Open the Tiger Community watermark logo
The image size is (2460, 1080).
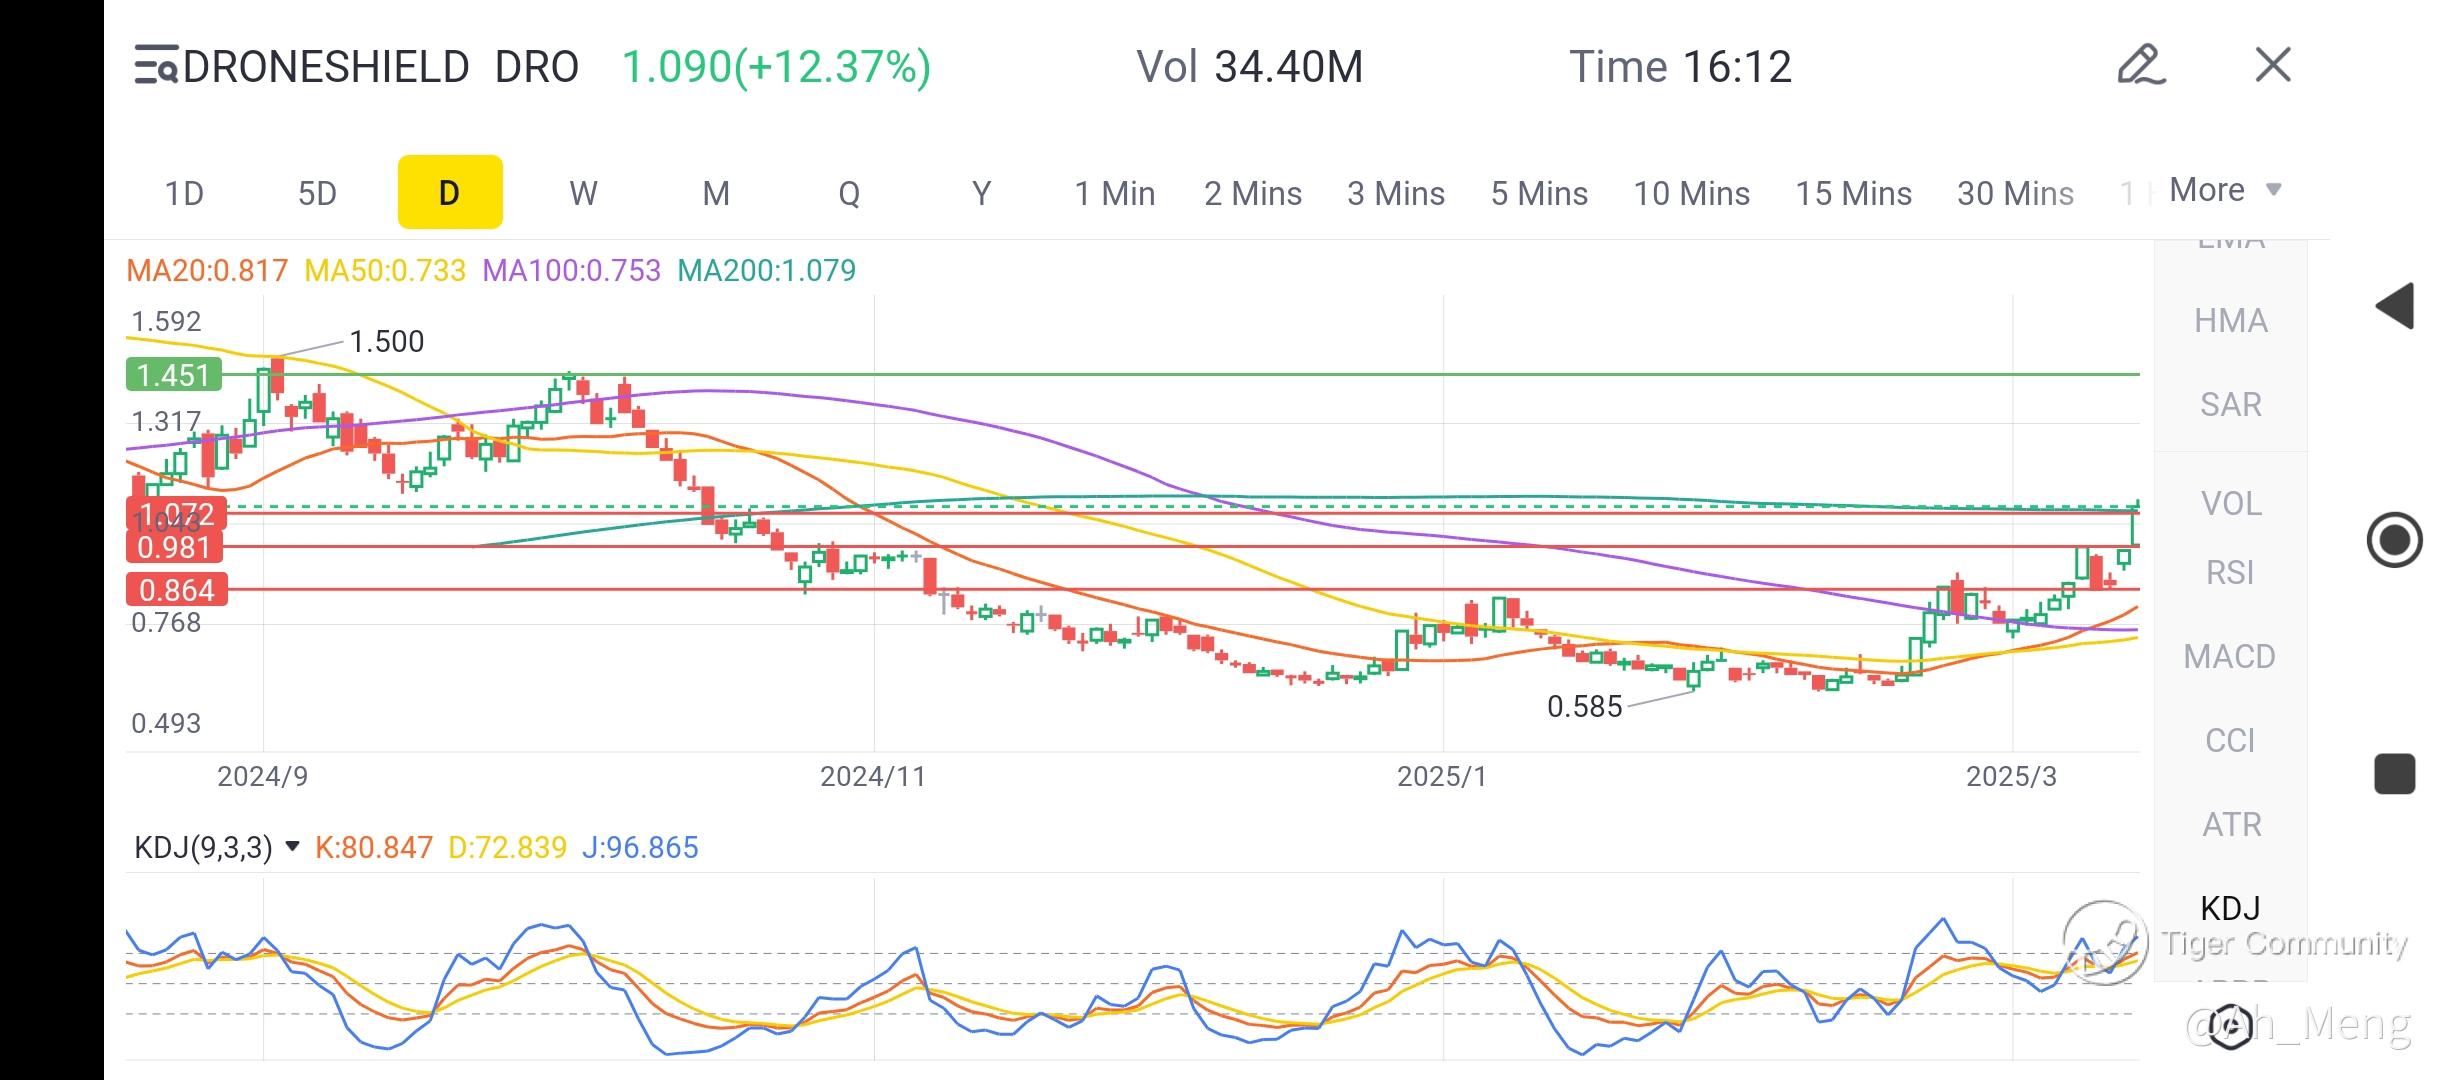pyautogui.click(x=2104, y=942)
